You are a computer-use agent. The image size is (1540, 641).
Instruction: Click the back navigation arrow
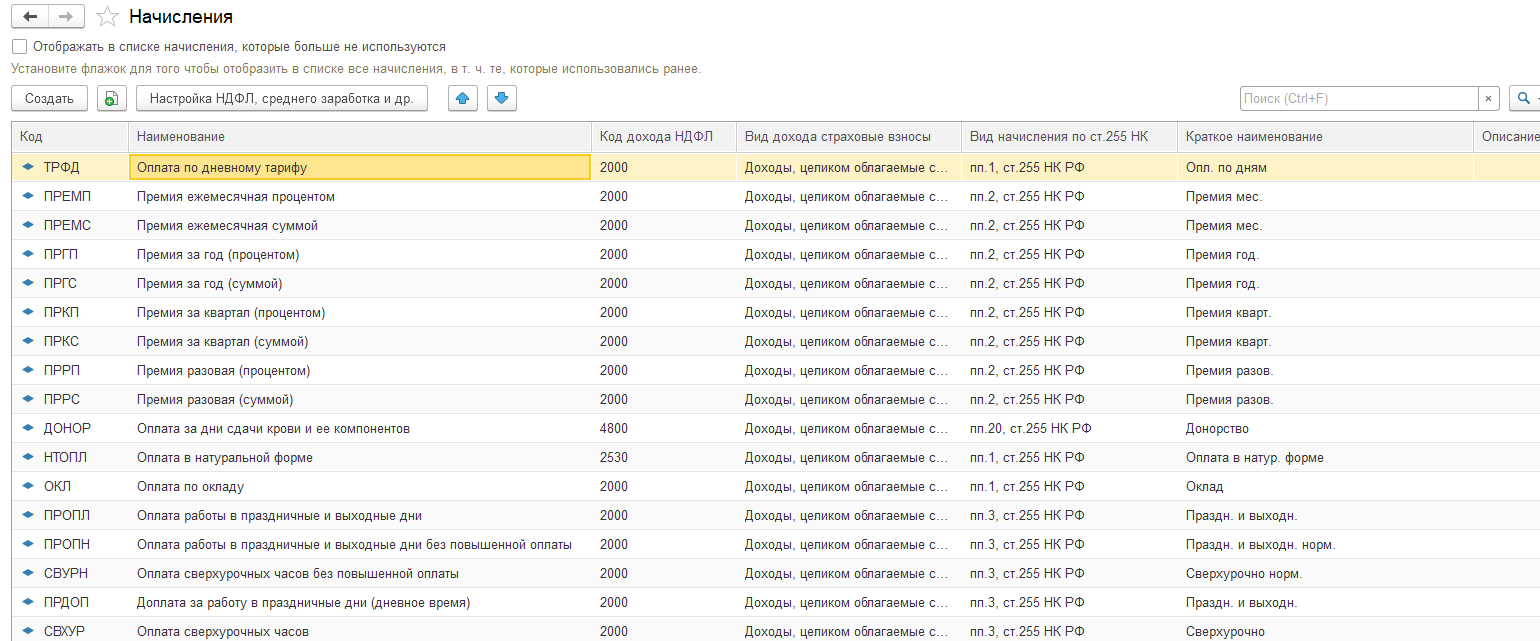[30, 17]
